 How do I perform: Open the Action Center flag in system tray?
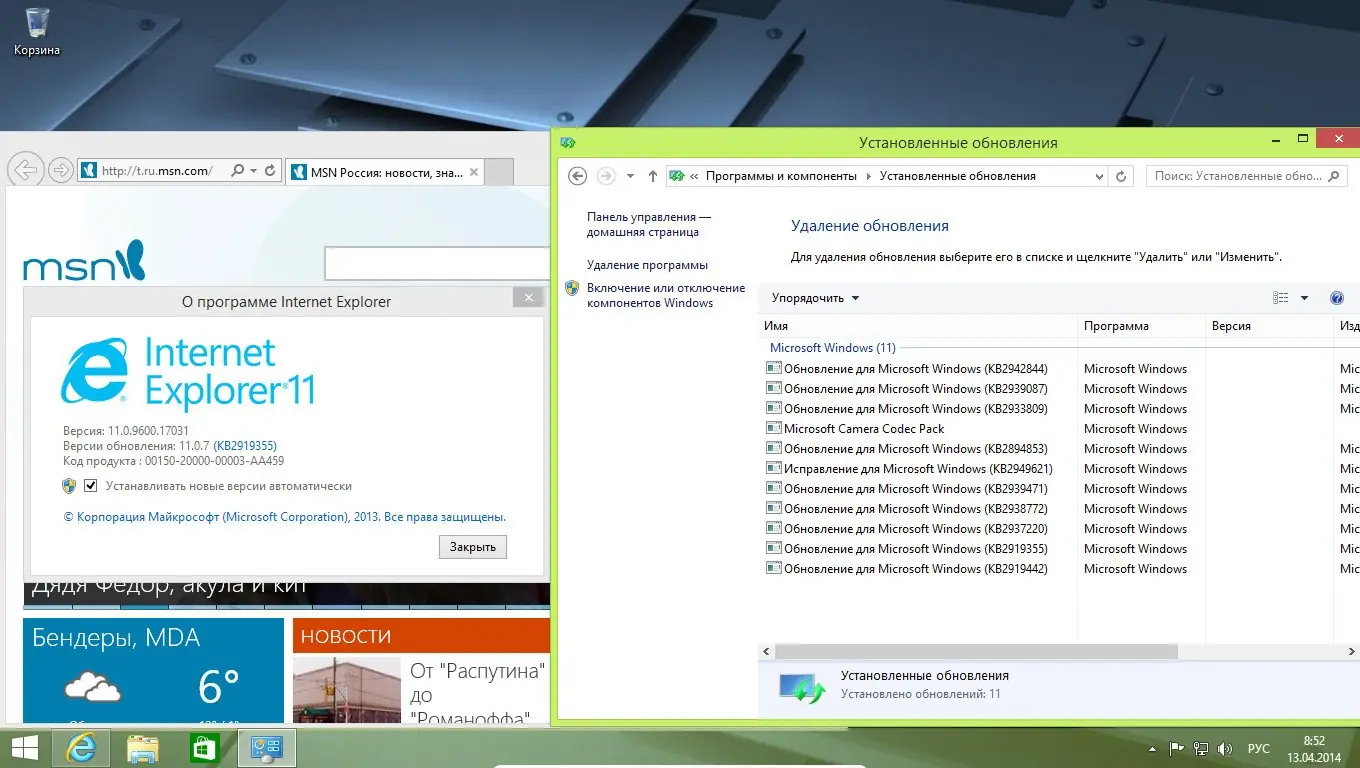[1176, 748]
